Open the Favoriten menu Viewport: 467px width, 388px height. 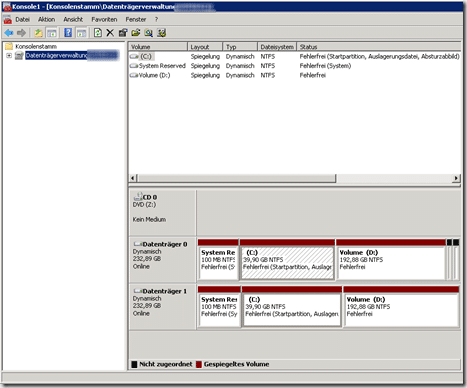(104, 20)
